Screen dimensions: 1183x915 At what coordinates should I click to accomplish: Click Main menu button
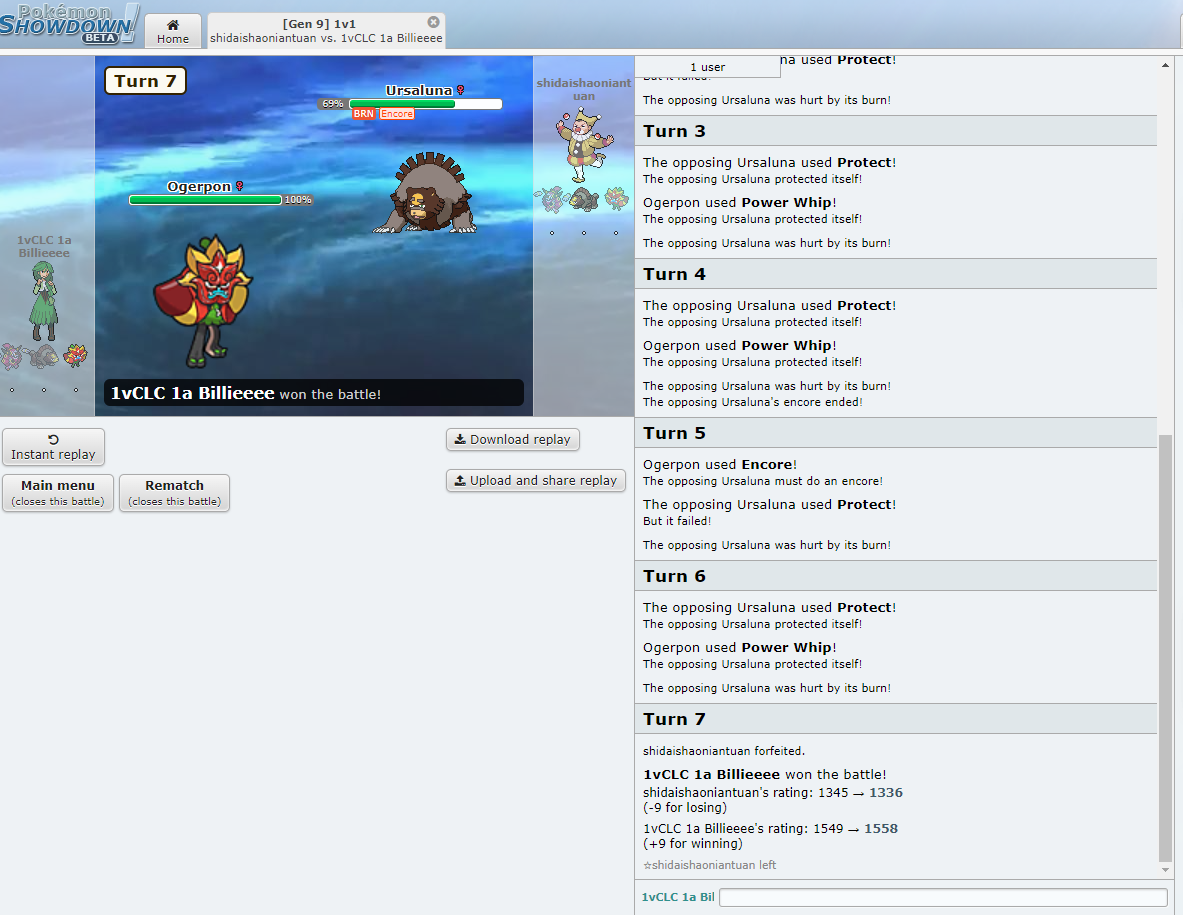point(58,493)
